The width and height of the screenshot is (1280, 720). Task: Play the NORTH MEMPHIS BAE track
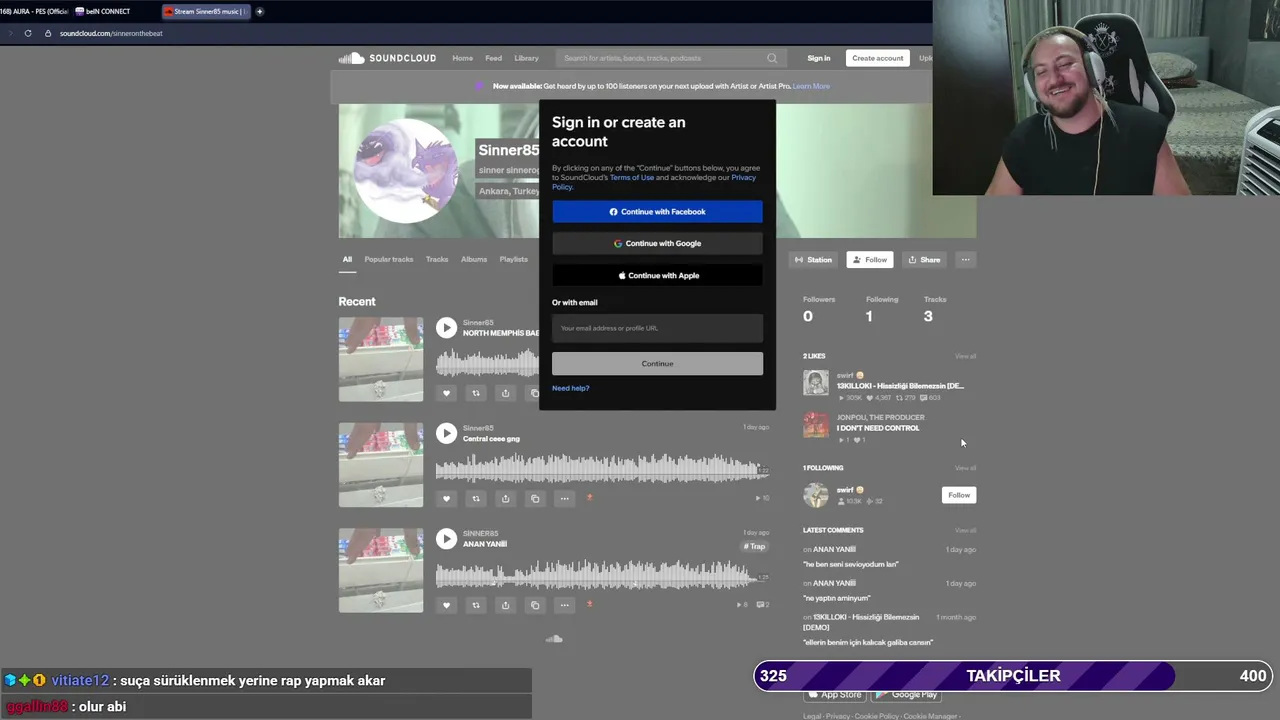(446, 327)
